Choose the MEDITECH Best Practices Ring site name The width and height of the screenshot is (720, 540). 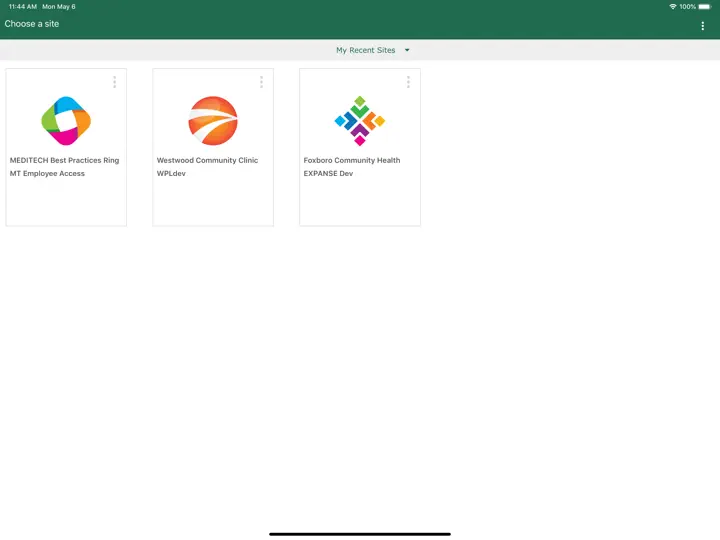[64, 160]
